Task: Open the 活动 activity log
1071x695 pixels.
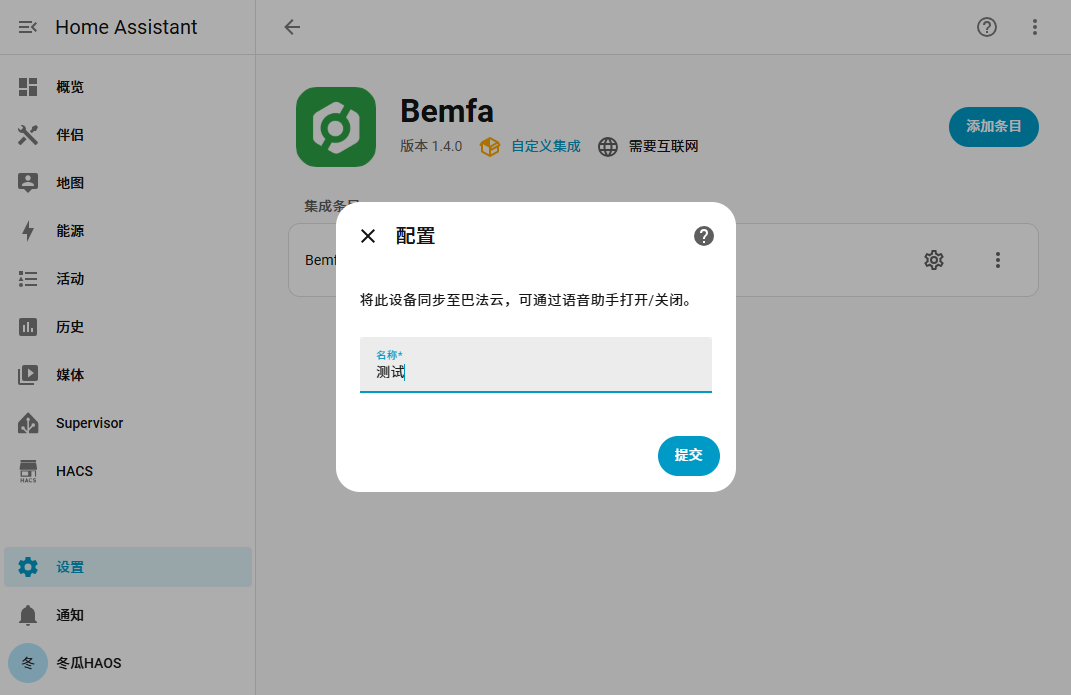Action: (x=128, y=279)
